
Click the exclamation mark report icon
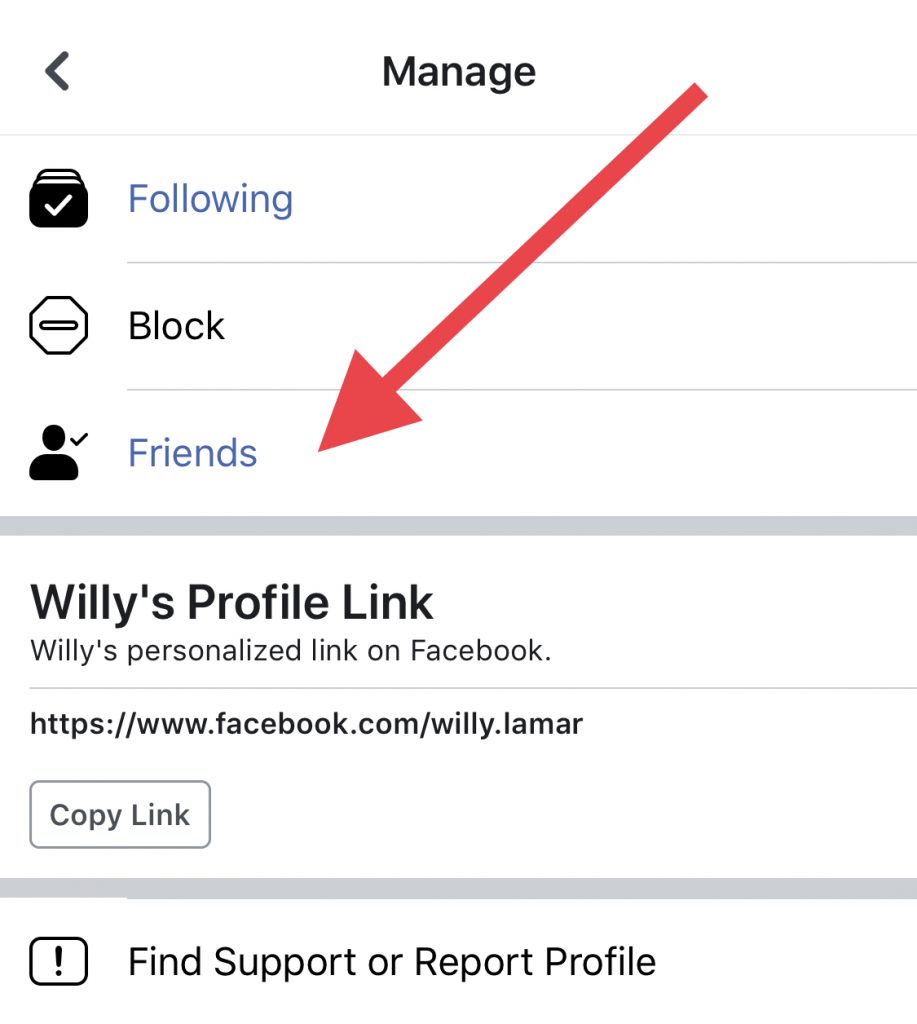pos(59,961)
